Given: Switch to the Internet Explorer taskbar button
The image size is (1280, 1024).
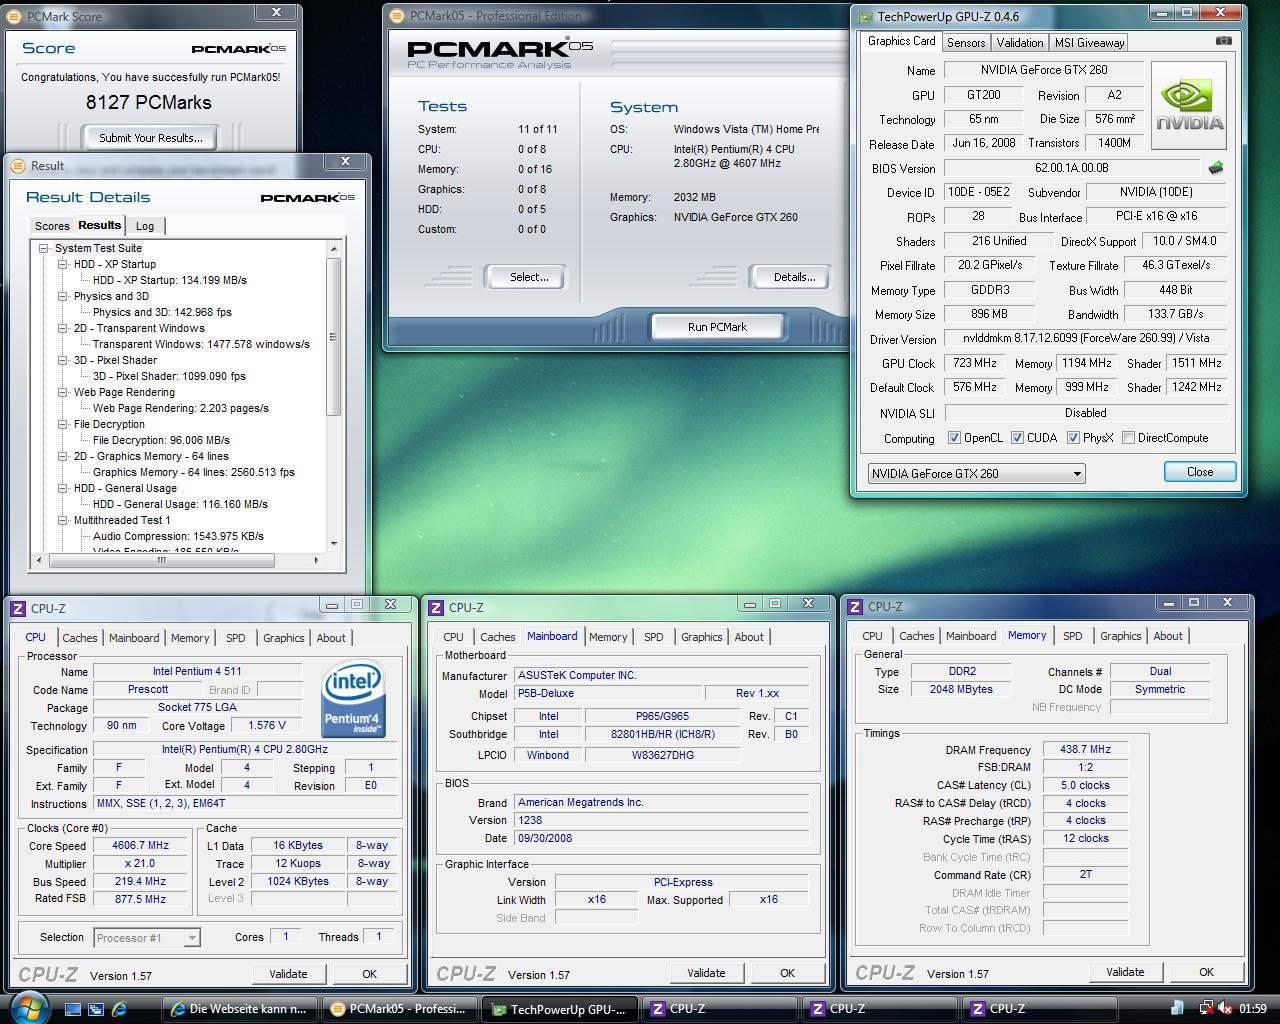Looking at the screenshot, I should pyautogui.click(x=240, y=1009).
